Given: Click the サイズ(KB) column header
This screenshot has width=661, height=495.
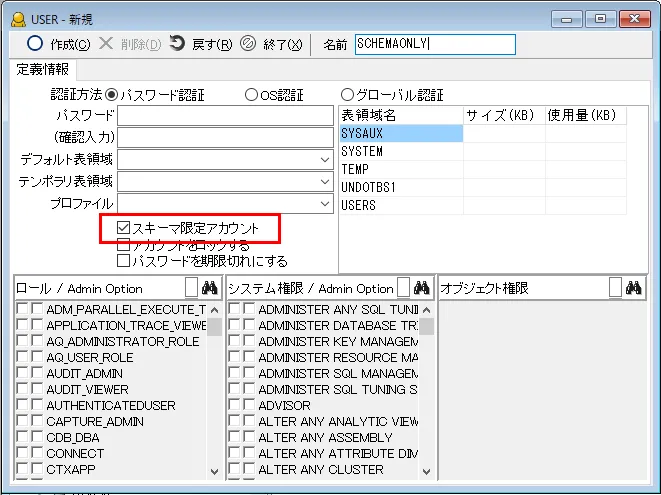Looking at the screenshot, I should pos(505,115).
